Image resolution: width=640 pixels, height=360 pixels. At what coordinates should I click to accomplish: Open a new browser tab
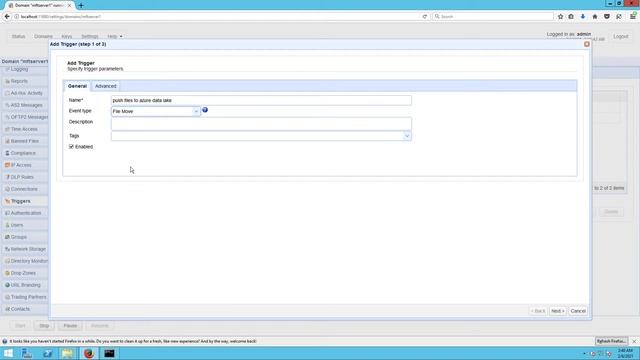click(81, 6)
